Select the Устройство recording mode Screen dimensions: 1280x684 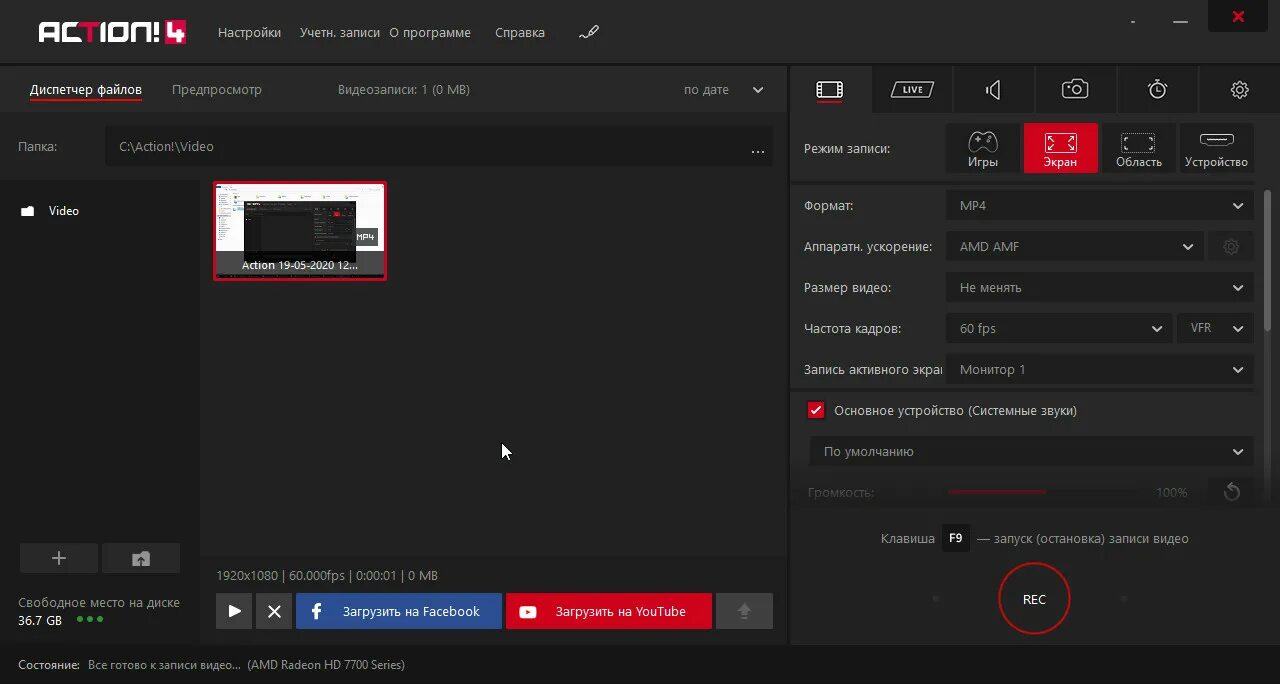pos(1216,148)
